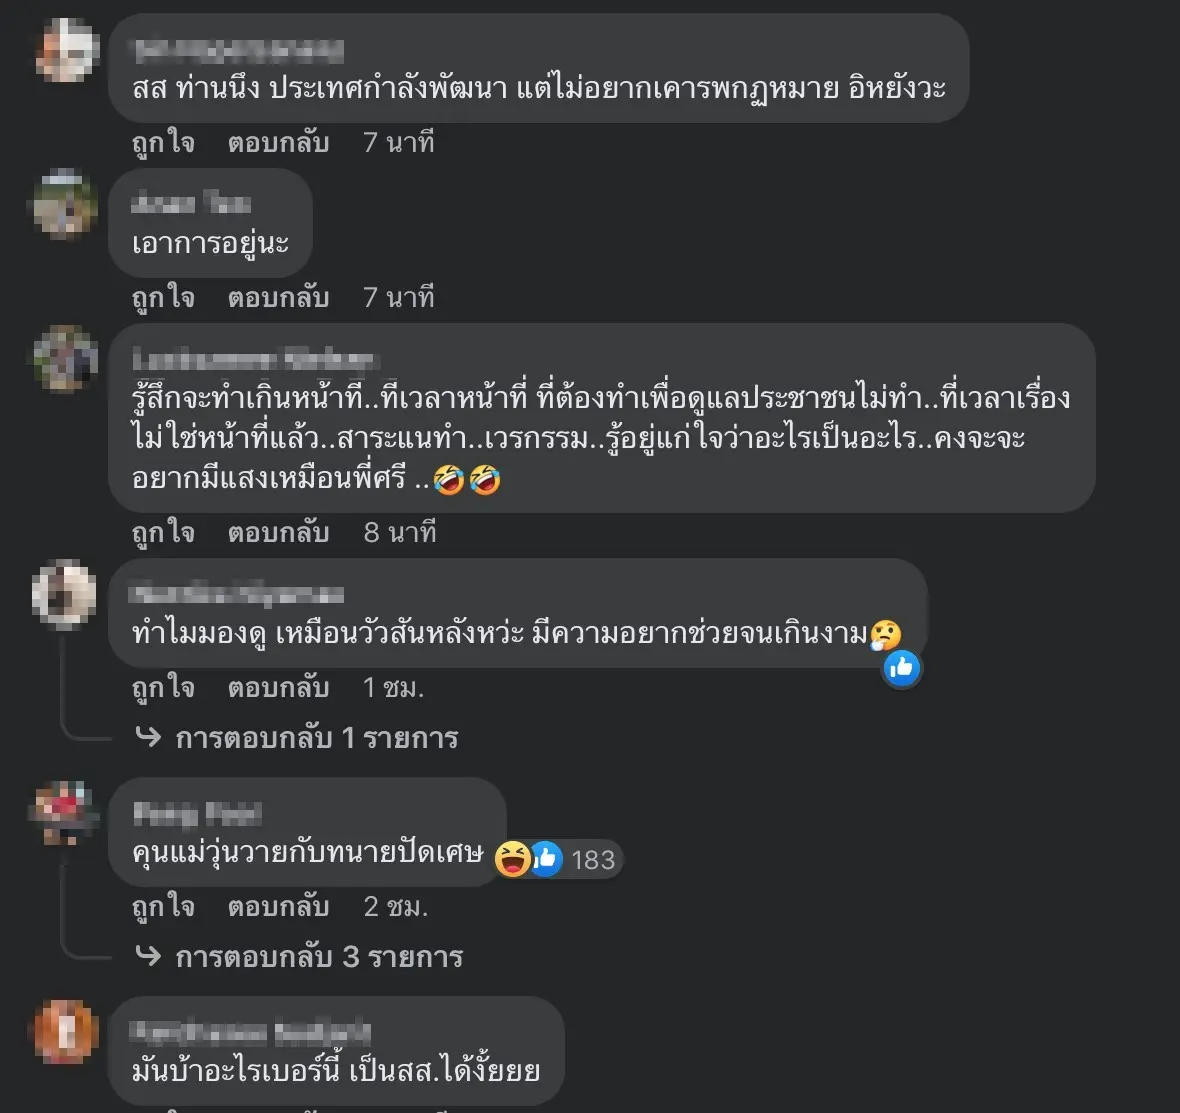Open the avatar of the เอาการอยู่นะ commenter

tap(65, 204)
